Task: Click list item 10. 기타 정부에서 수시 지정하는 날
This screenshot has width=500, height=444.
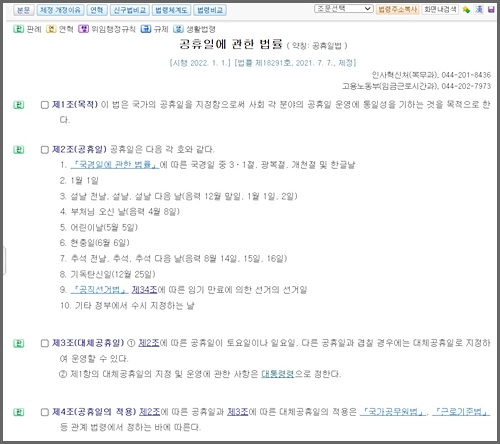Action: click(x=127, y=306)
